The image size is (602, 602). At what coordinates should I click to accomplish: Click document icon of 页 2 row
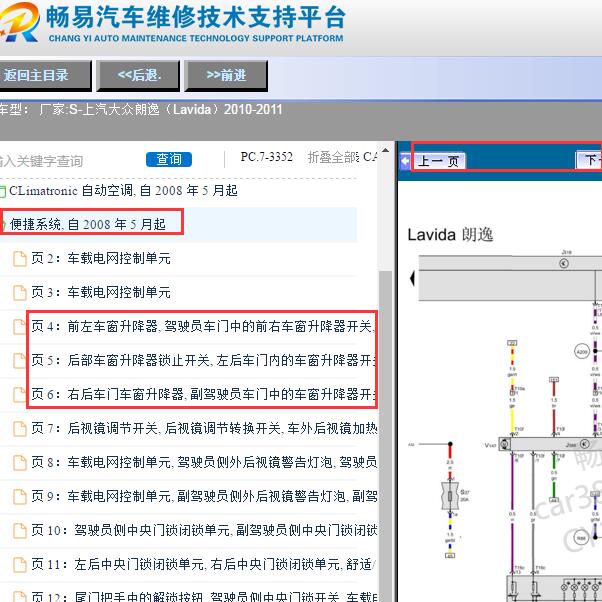click(x=20, y=259)
